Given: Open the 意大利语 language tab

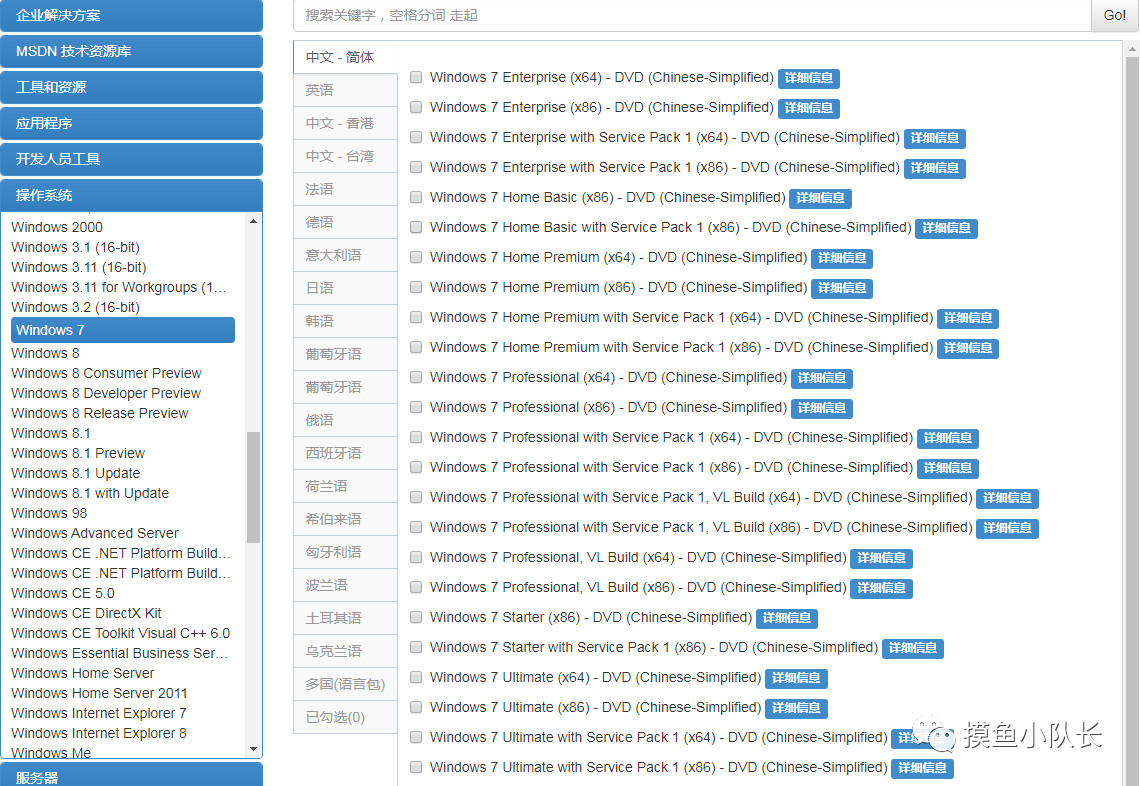Looking at the screenshot, I should click(x=345, y=255).
